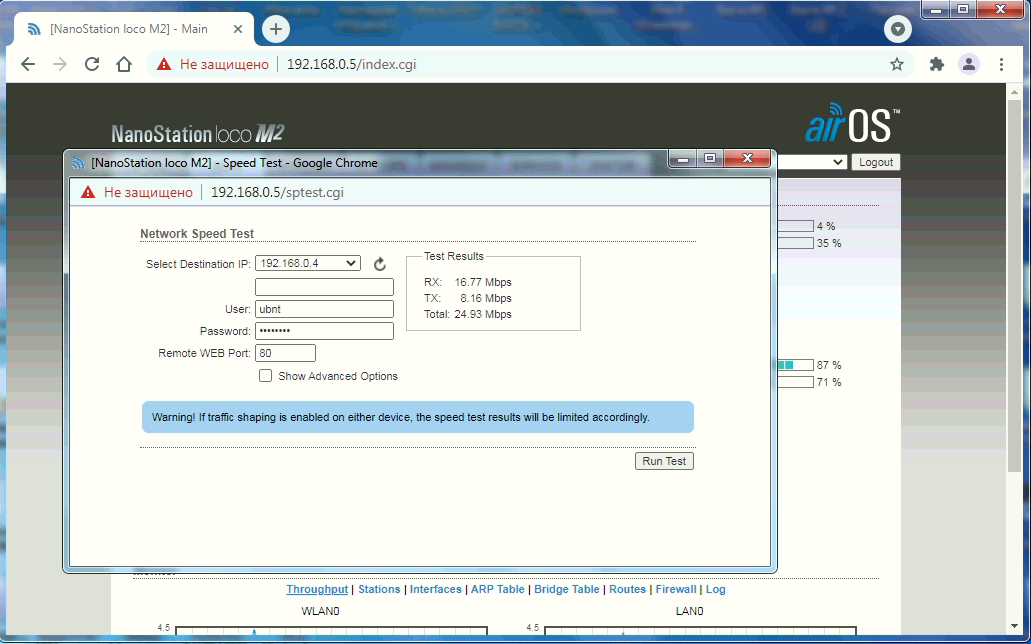Click the Run Test button
The image size is (1031, 644).
(664, 461)
